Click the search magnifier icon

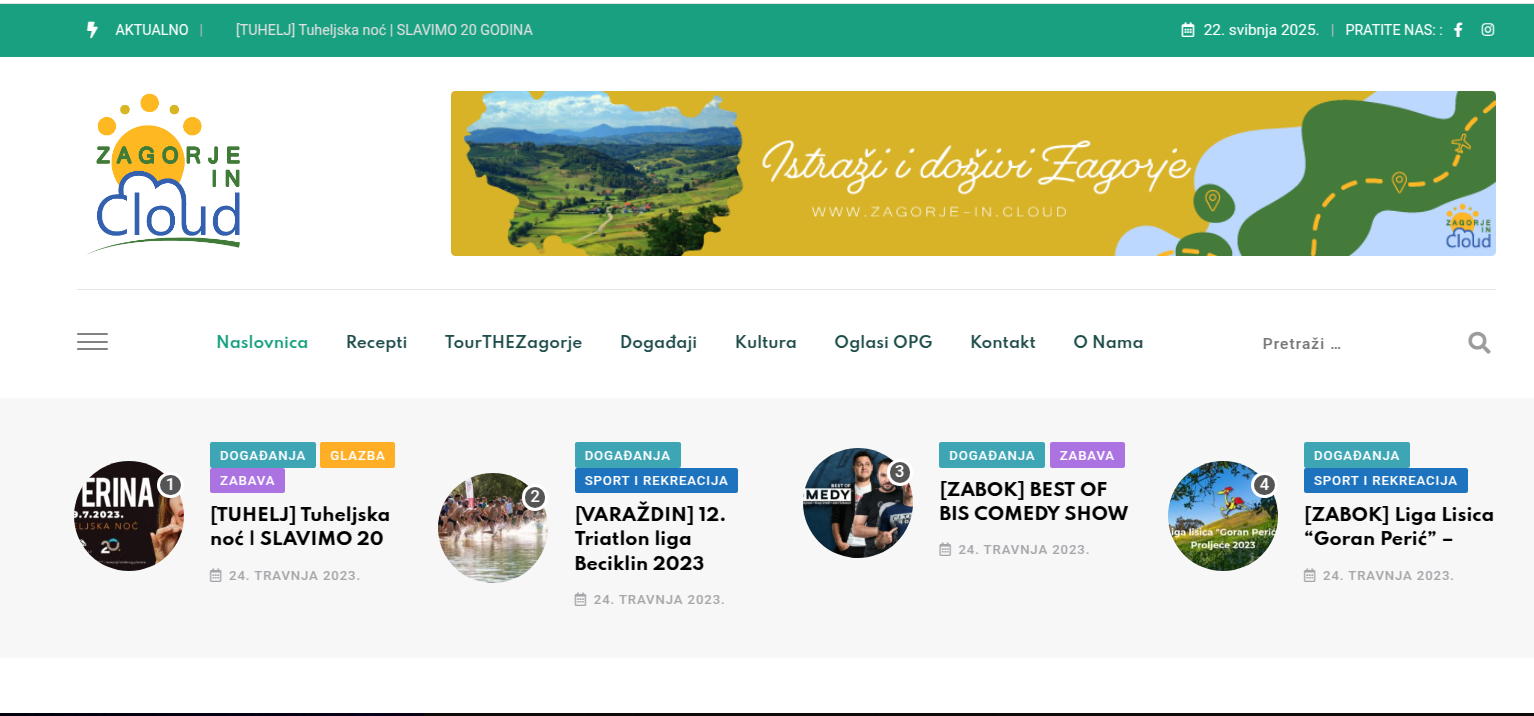1479,343
